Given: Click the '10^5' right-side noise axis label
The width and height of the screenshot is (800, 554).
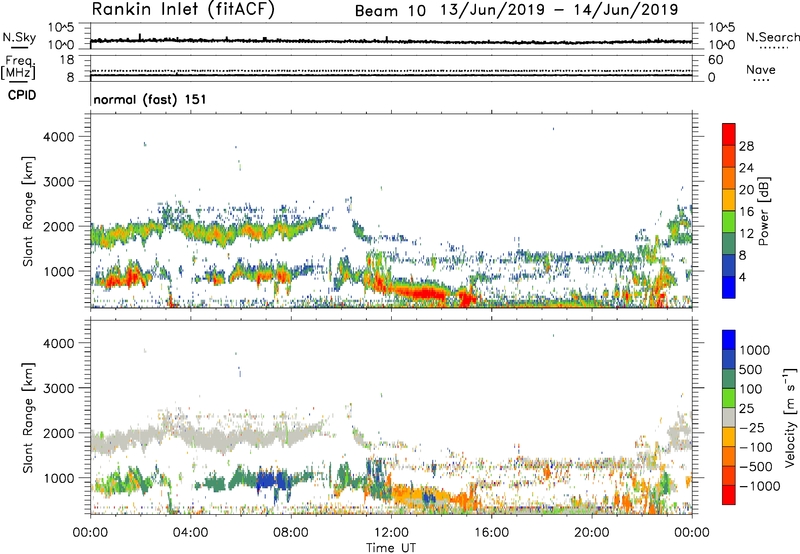Looking at the screenshot, I should pyautogui.click(x=722, y=27).
